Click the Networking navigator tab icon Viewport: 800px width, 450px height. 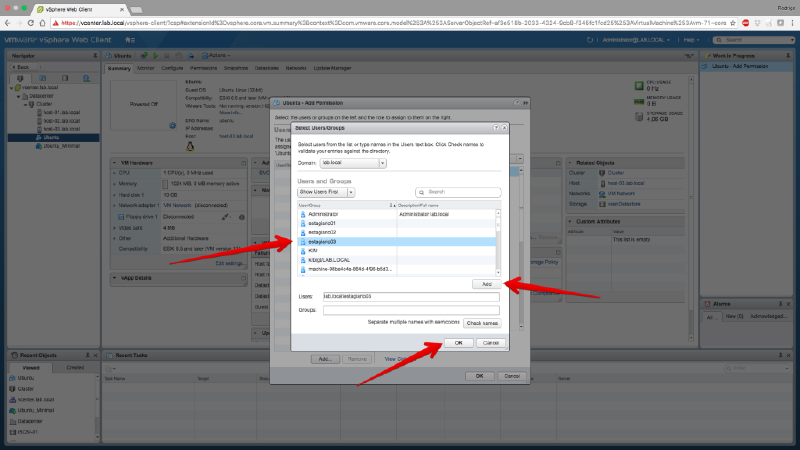click(88, 76)
